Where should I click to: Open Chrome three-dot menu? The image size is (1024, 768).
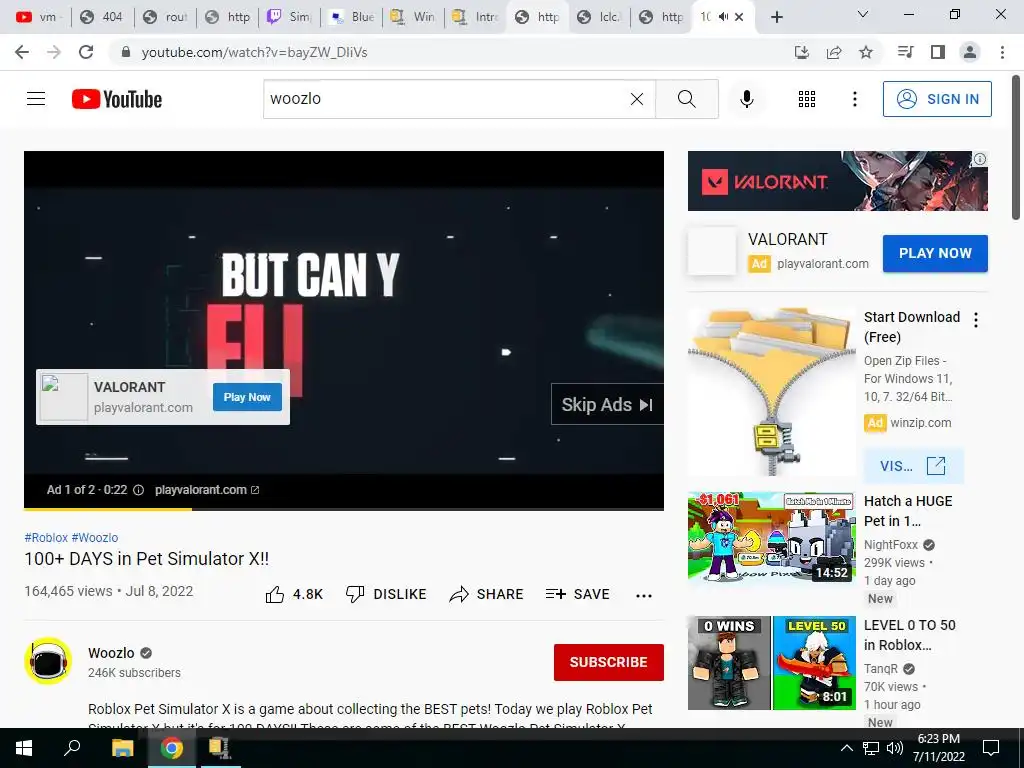(1002, 52)
